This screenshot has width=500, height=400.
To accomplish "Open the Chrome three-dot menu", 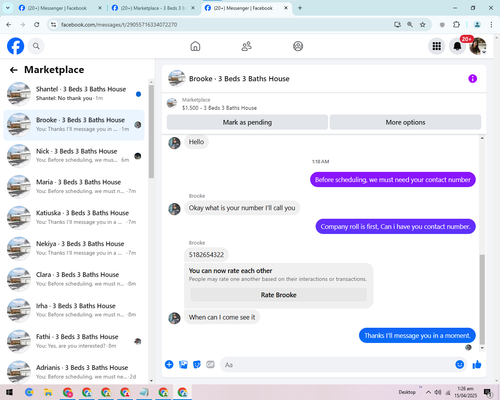I will [491, 25].
